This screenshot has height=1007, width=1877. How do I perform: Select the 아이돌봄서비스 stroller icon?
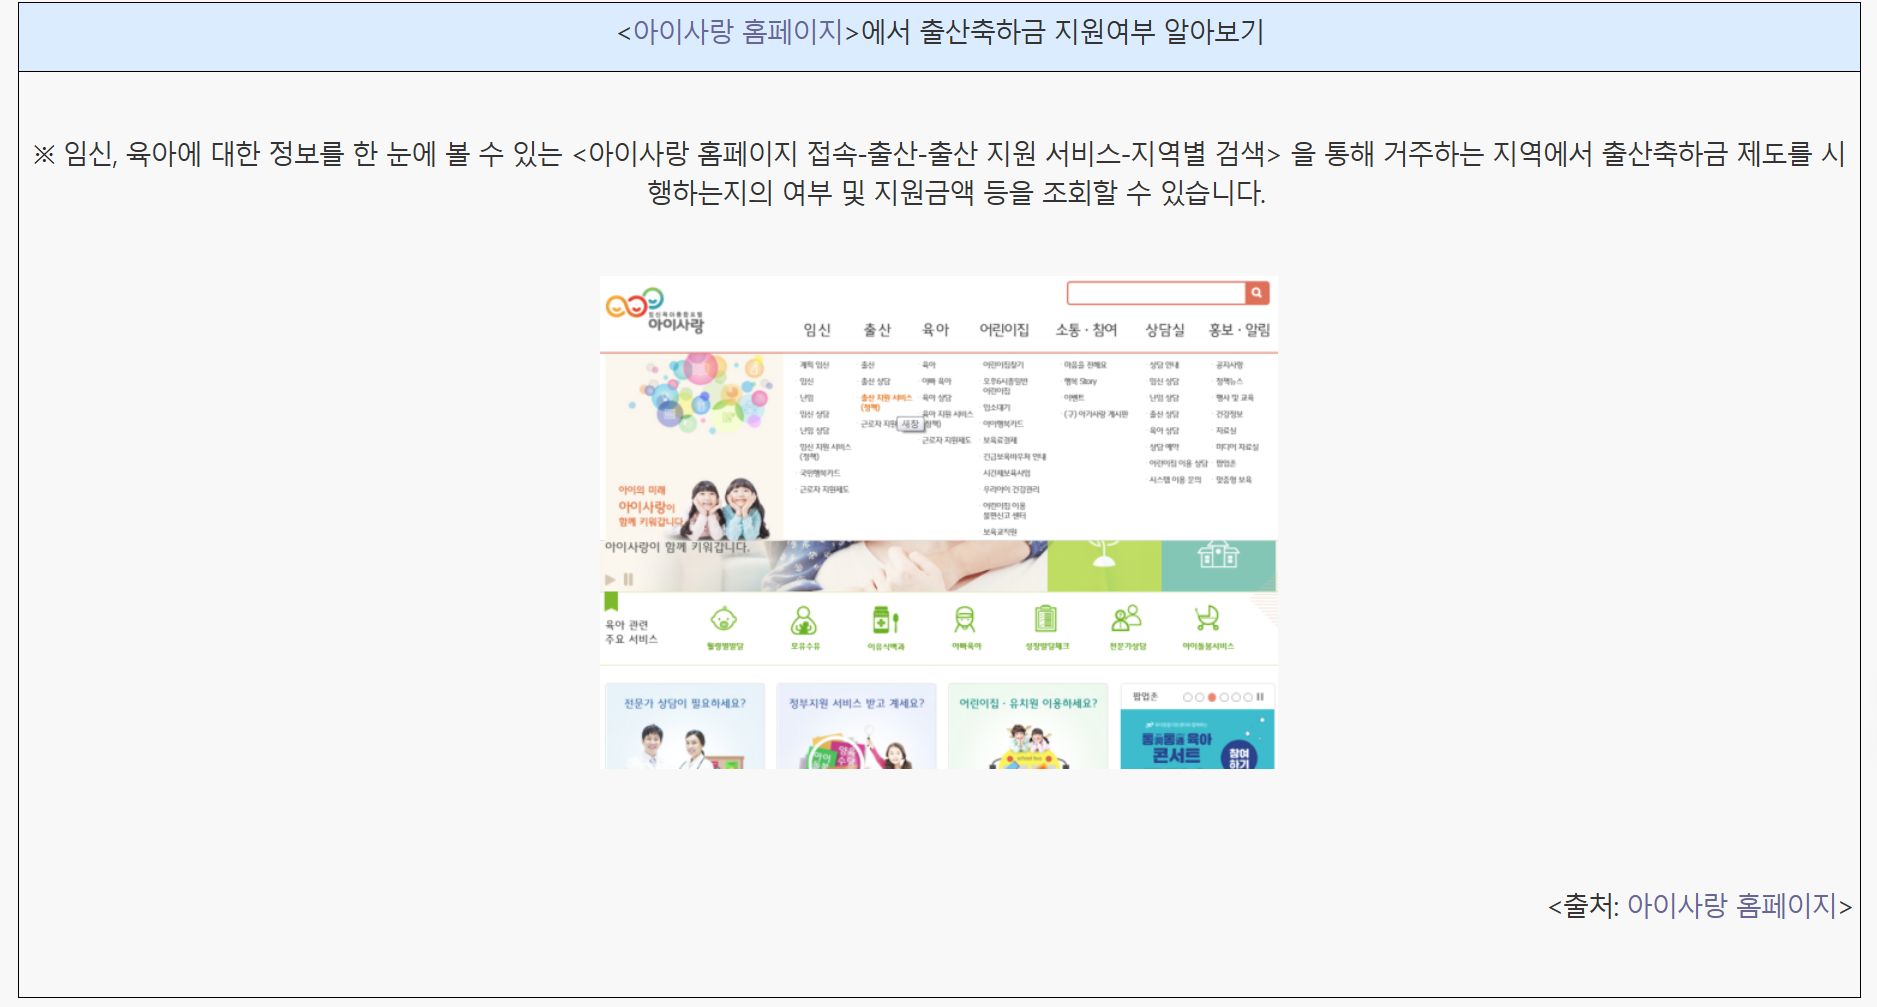click(1206, 620)
